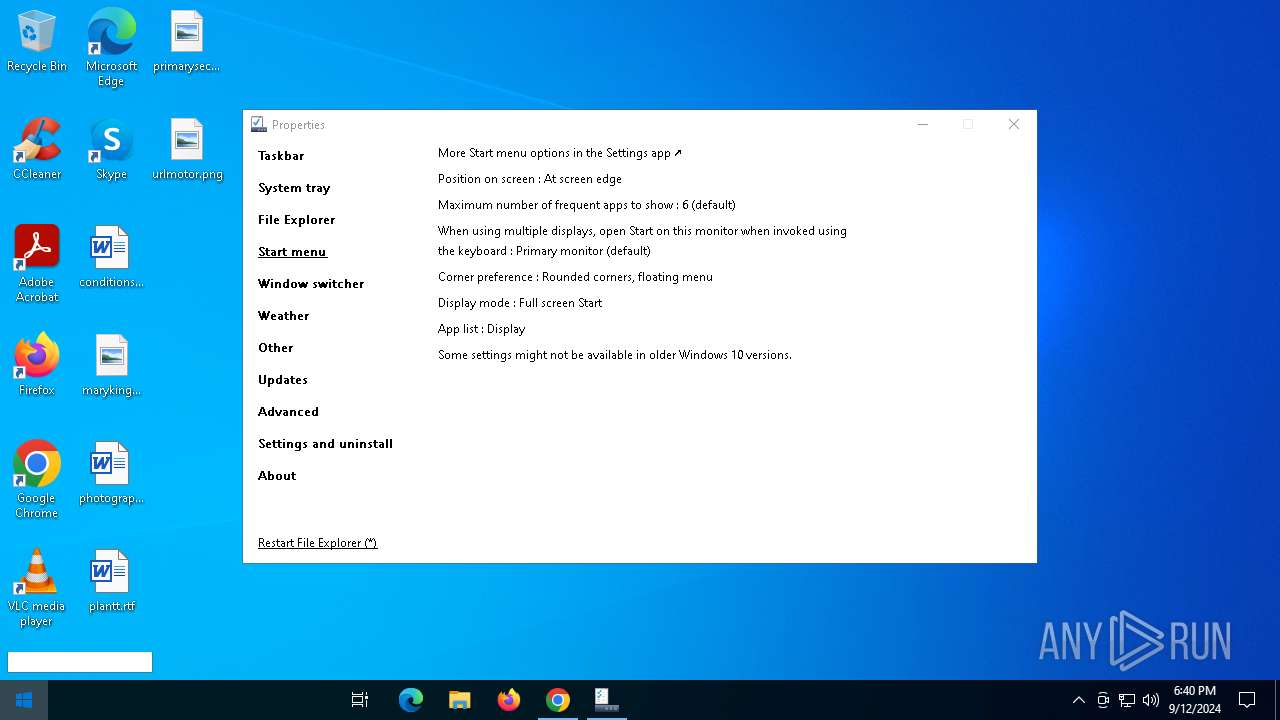Open File Explorer from the taskbar
The image size is (1280, 720).
[x=460, y=700]
